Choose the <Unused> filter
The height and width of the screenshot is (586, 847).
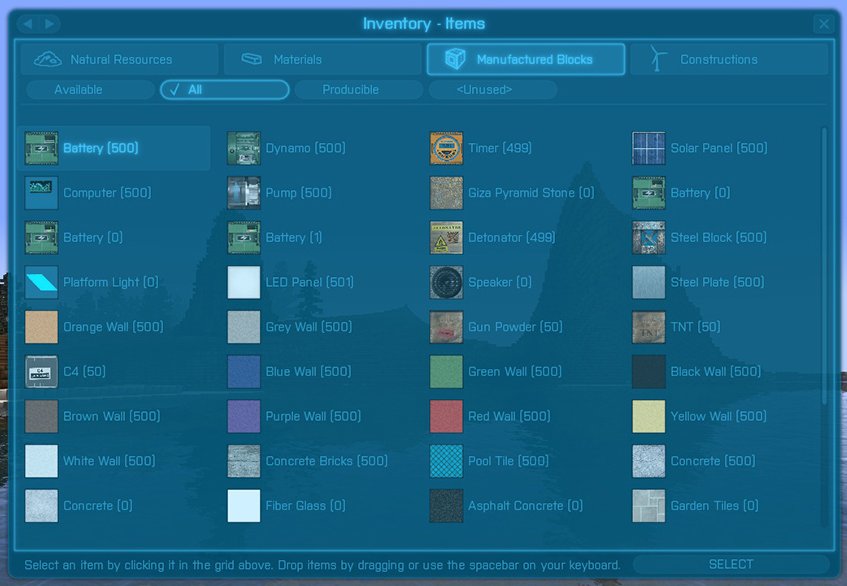(x=493, y=90)
